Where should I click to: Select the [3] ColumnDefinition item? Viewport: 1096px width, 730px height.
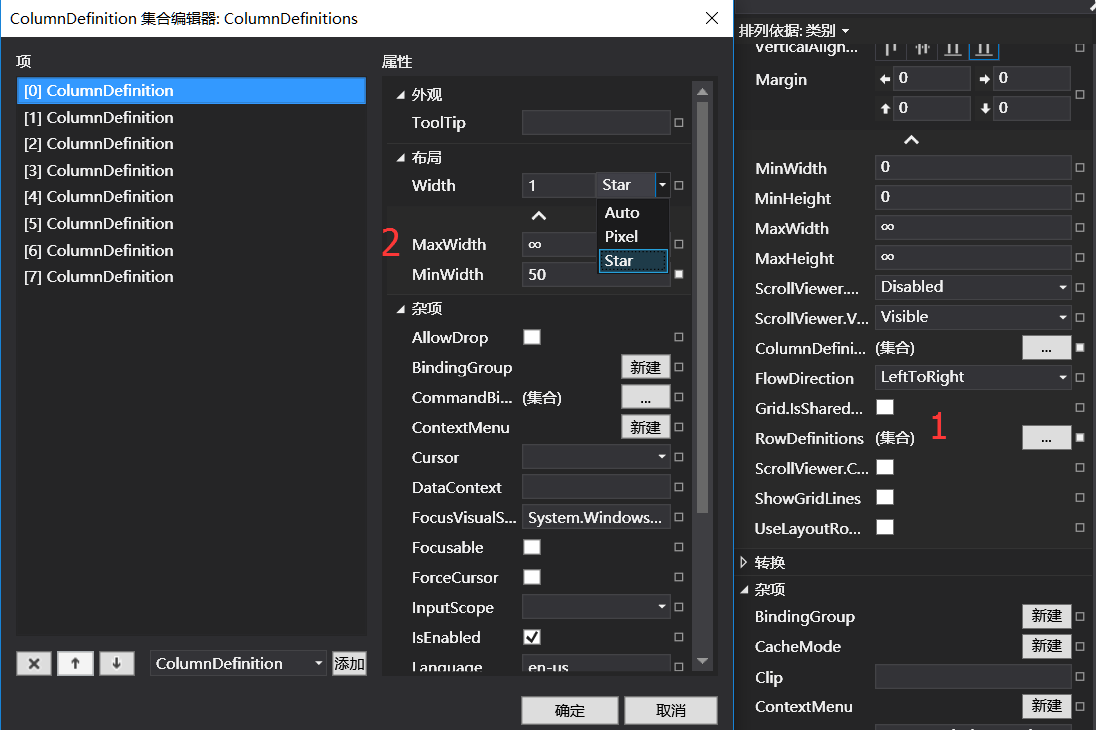99,170
